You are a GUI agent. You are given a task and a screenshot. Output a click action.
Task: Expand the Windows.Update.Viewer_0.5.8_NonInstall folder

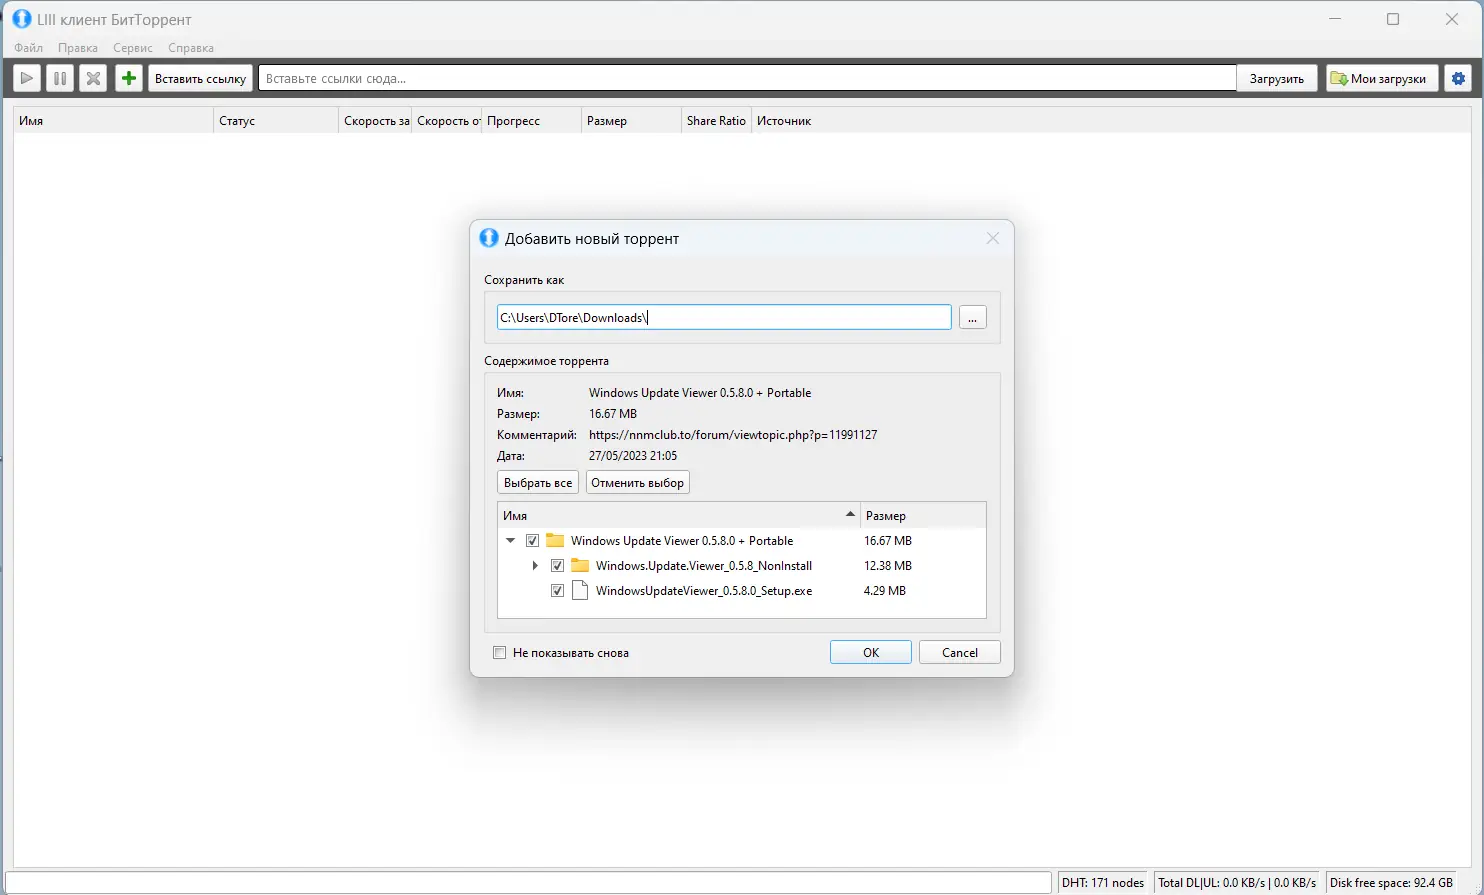pyautogui.click(x=535, y=565)
